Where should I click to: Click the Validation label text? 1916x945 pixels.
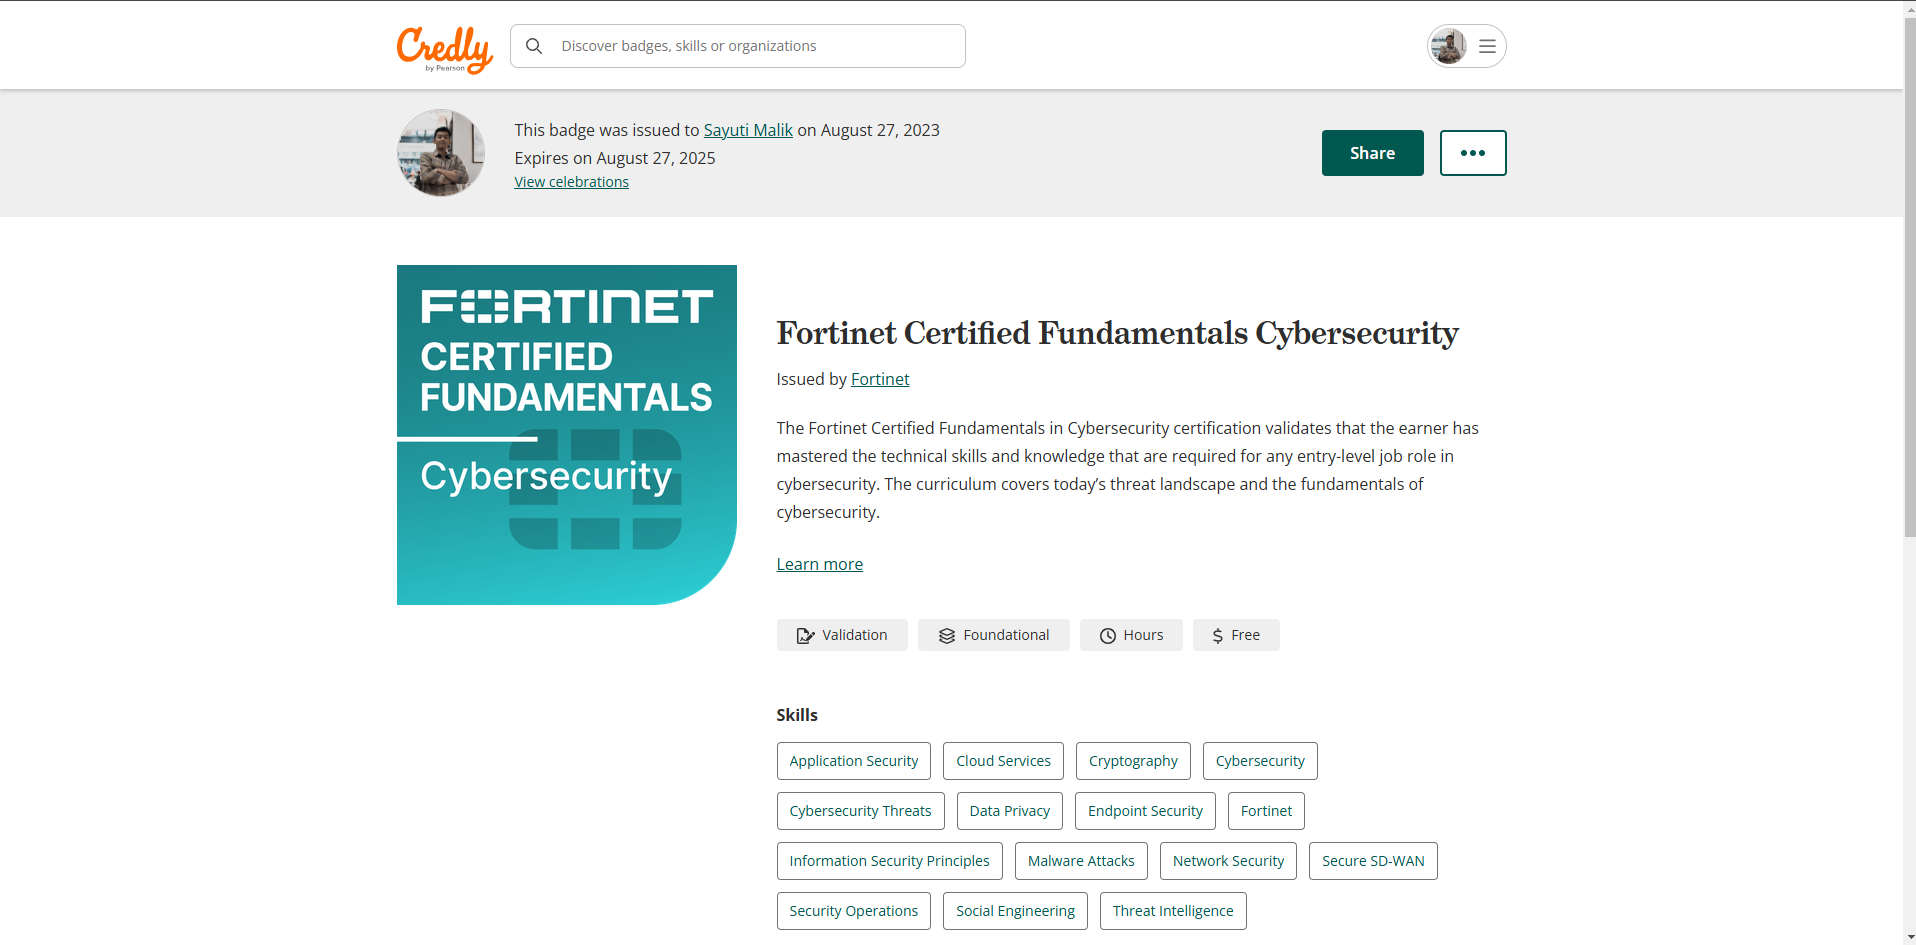pos(854,635)
